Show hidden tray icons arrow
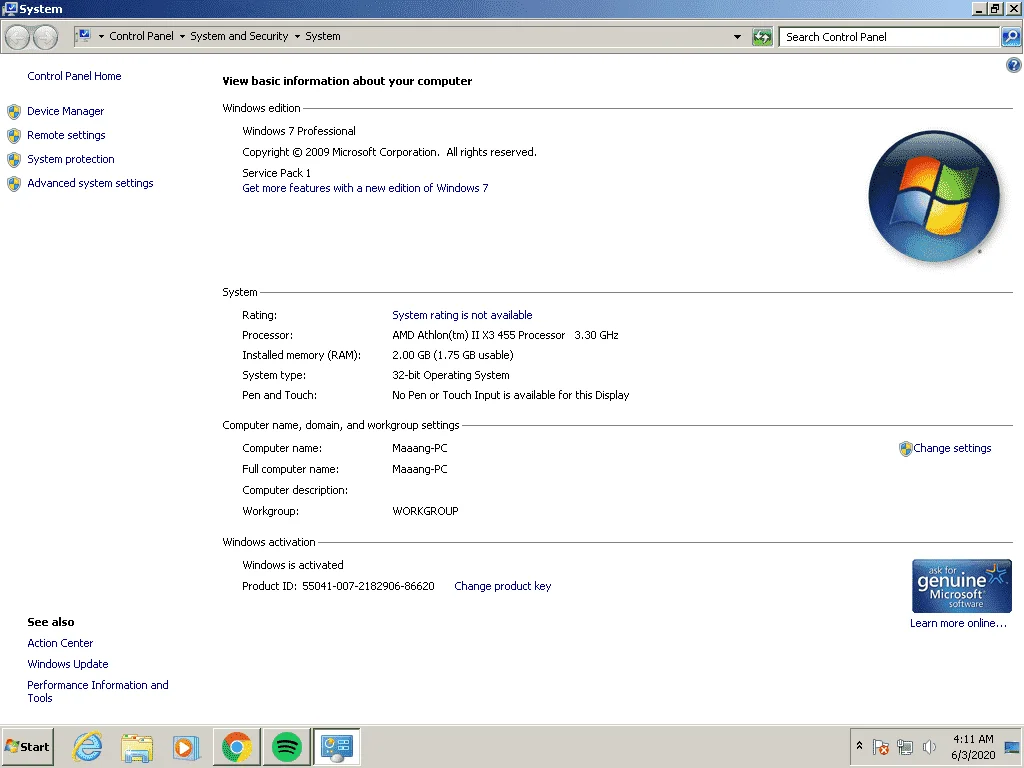This screenshot has height=768, width=1024. [x=859, y=746]
